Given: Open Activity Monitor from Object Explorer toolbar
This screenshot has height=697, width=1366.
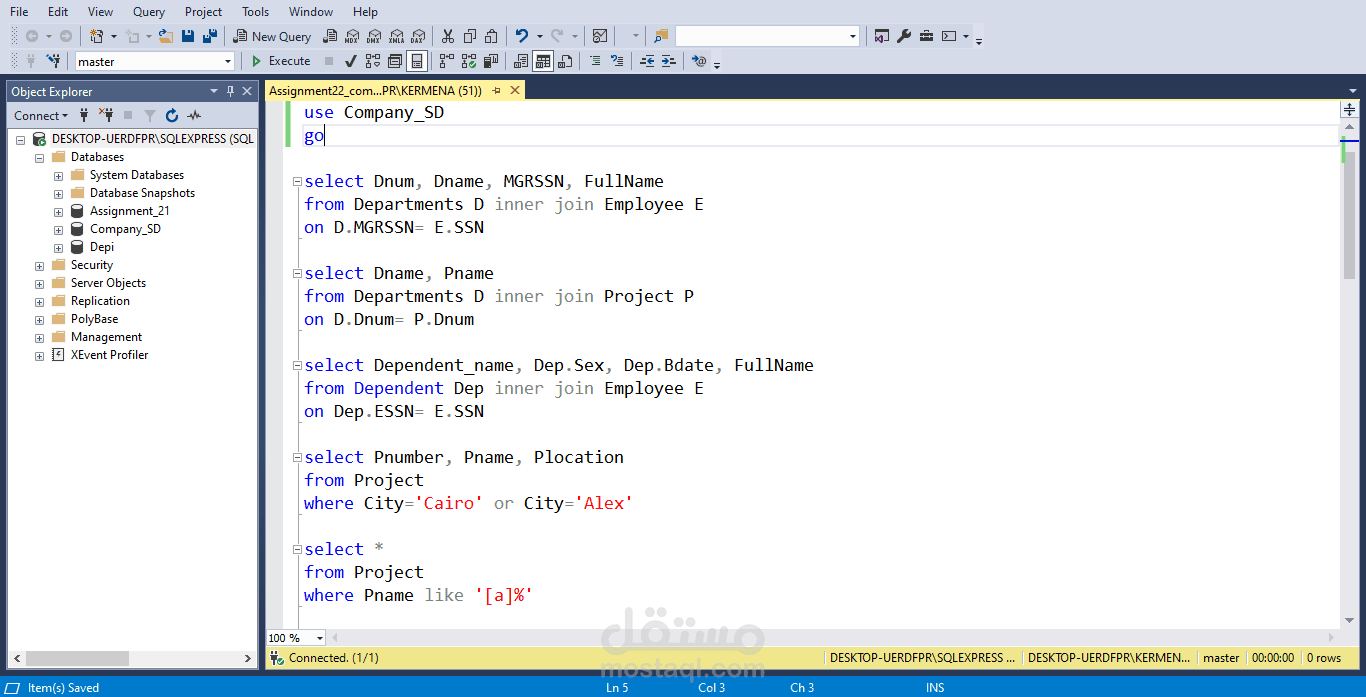Looking at the screenshot, I should point(194,115).
